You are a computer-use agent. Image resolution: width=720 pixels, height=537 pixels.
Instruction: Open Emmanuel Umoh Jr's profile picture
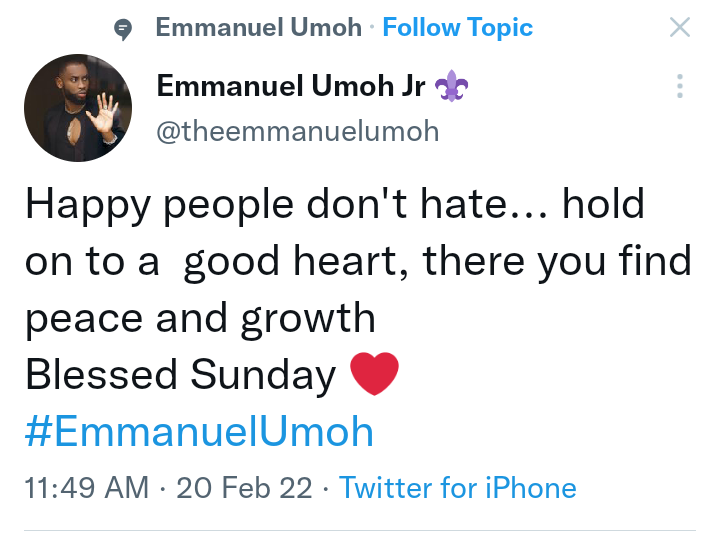point(78,108)
